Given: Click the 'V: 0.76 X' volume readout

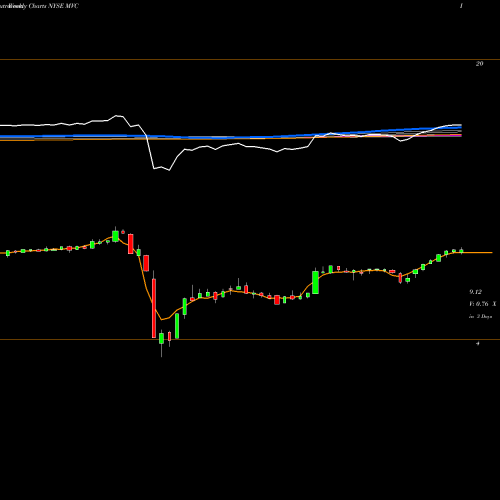Looking at the screenshot, I should [483, 304].
